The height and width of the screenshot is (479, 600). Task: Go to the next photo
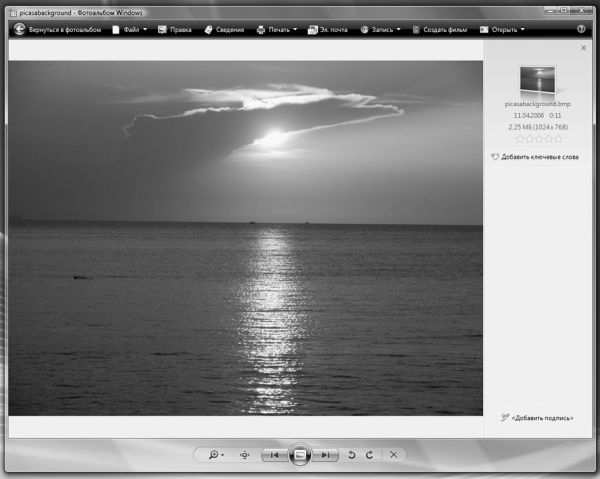[326, 455]
